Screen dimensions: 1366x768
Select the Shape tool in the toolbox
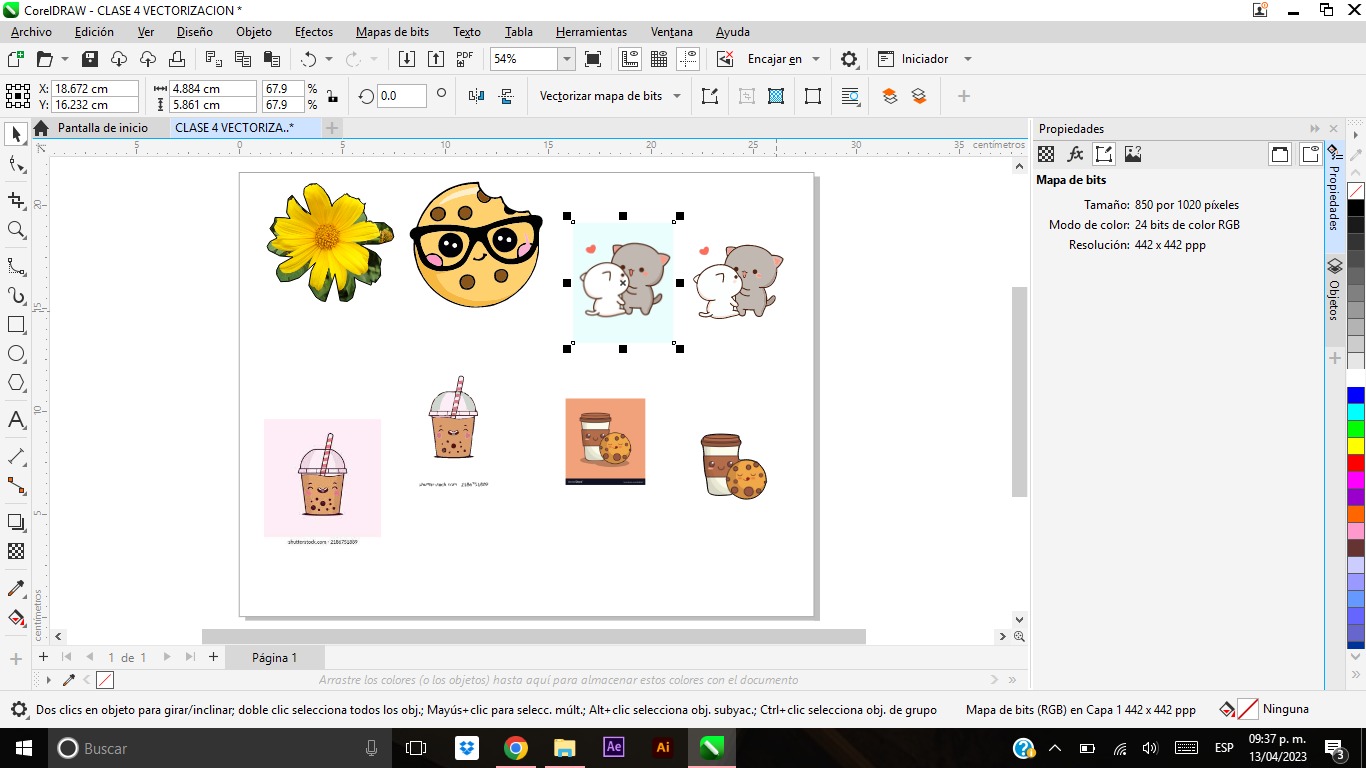(x=16, y=165)
